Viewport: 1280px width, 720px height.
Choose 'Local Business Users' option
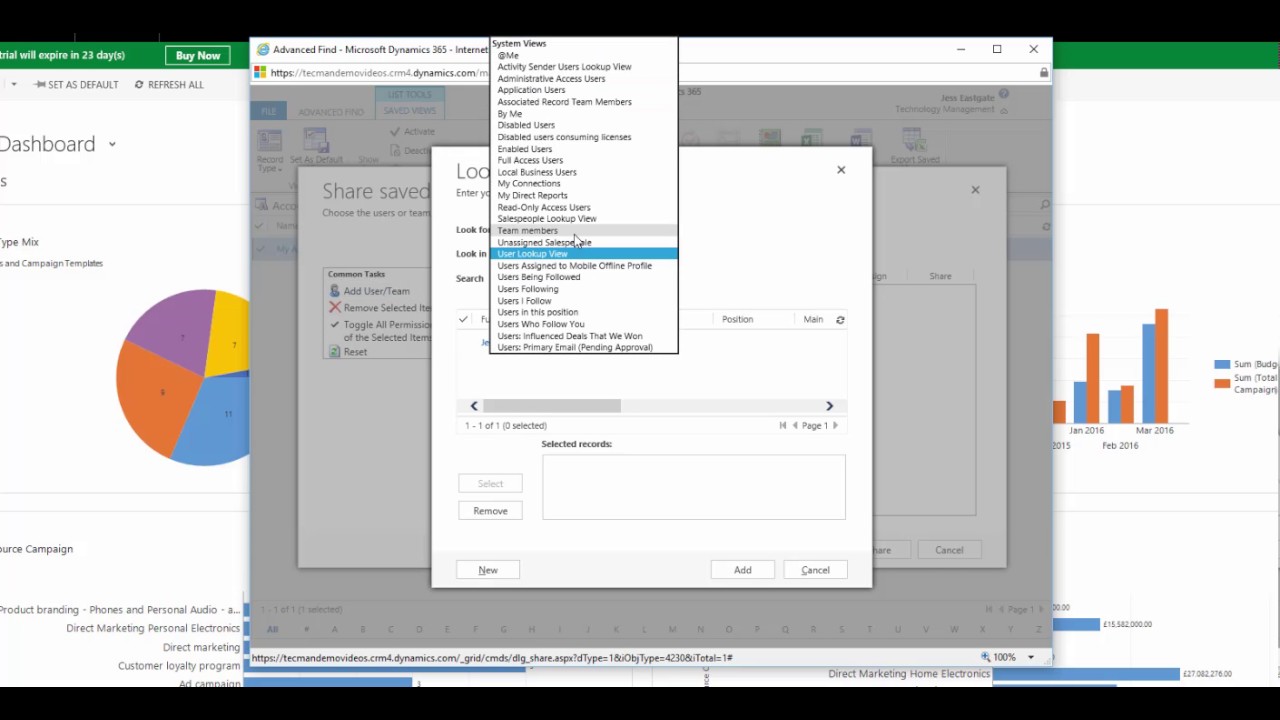[583, 172]
